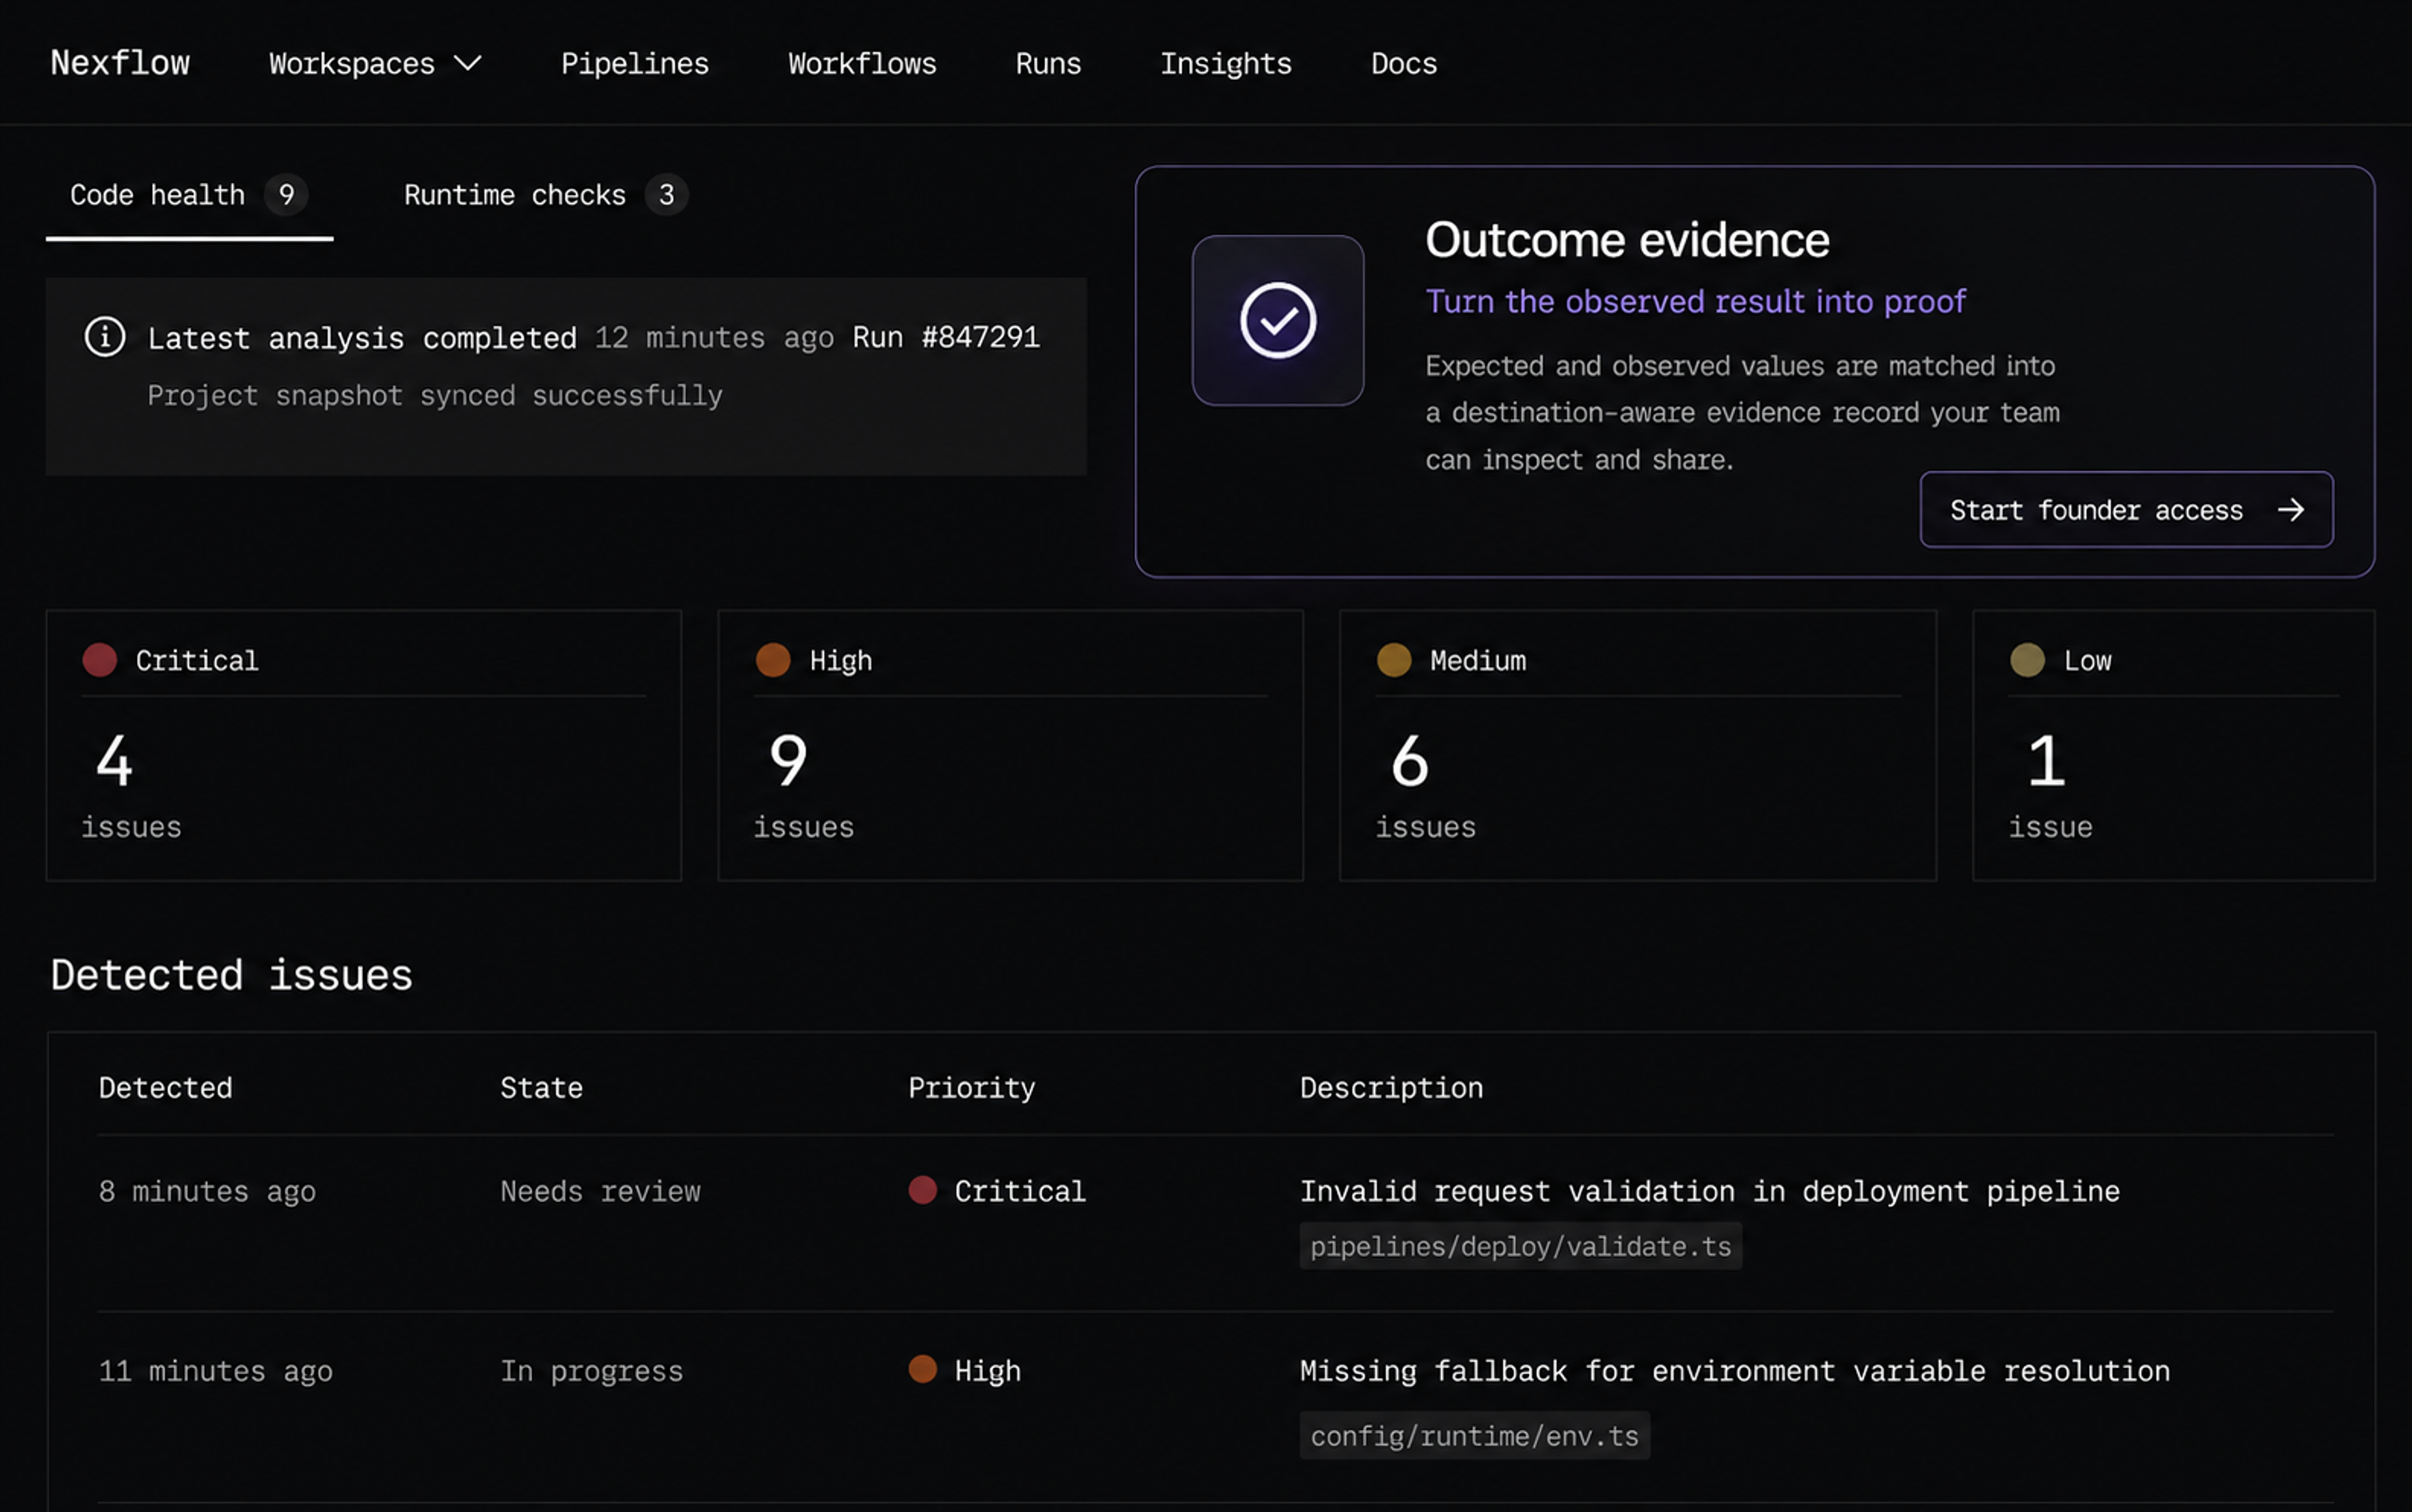This screenshot has width=2412, height=1512.
Task: Click '11 minutes ago' in second issue row
Action: pyautogui.click(x=215, y=1371)
